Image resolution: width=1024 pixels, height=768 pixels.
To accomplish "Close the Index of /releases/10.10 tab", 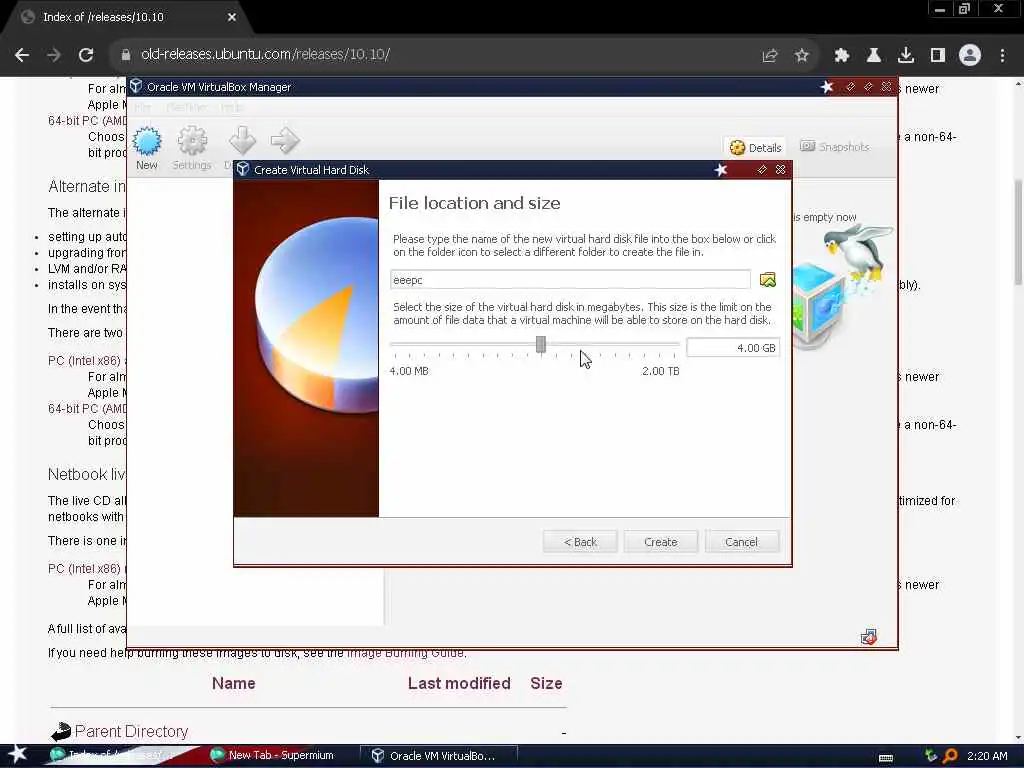I will pyautogui.click(x=232, y=17).
